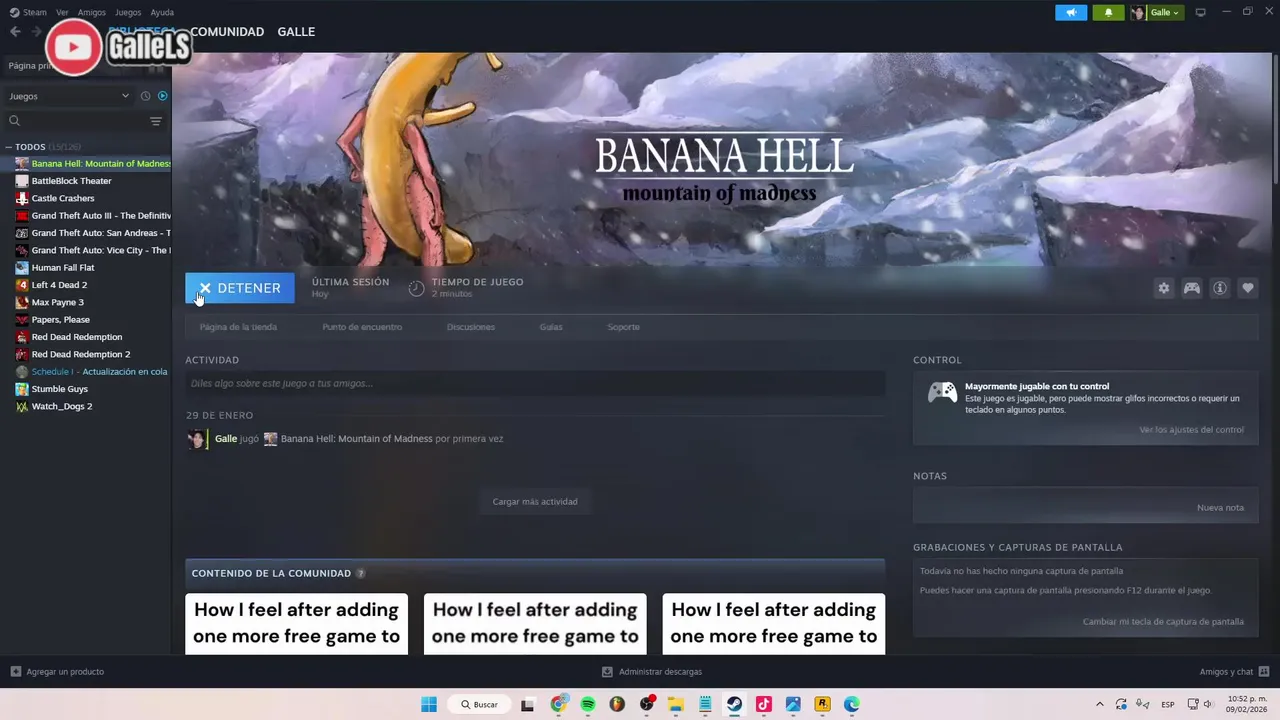The image size is (1280, 720).
Task: Open the Steam announcements megaphone button
Action: click(1071, 13)
